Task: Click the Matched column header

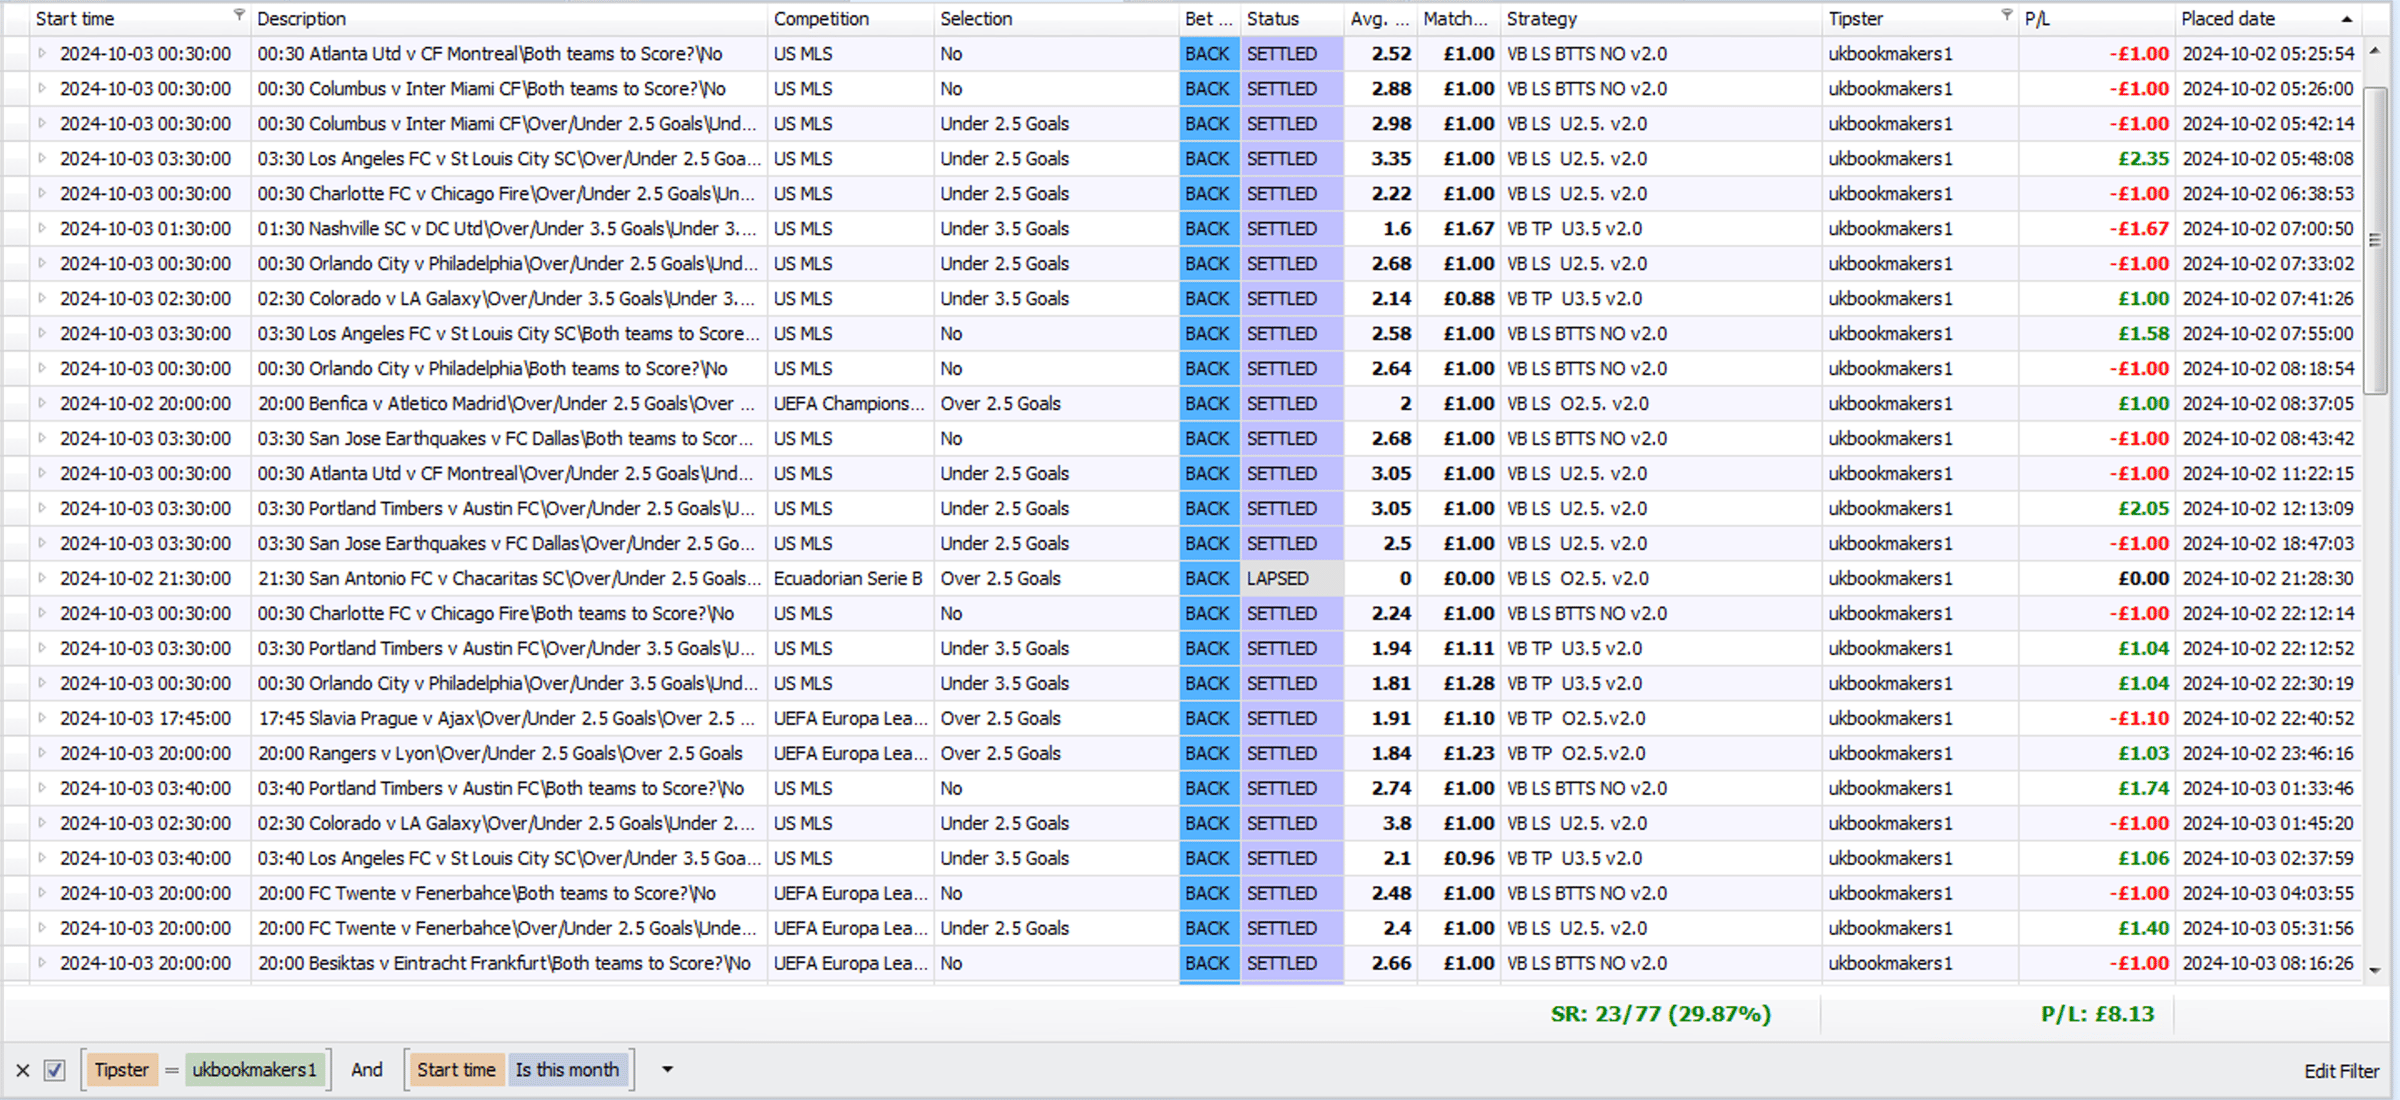Action: [1458, 19]
